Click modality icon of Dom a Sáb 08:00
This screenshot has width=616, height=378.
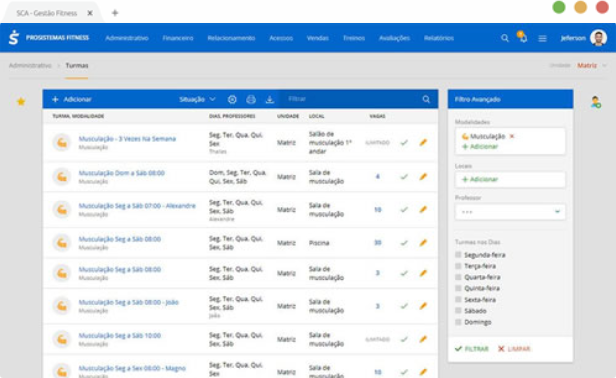(62, 177)
